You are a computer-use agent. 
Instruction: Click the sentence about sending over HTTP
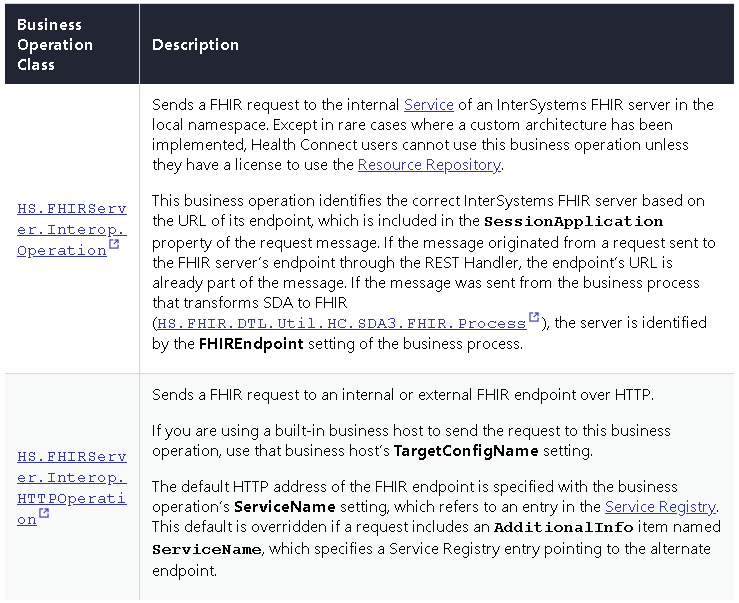(x=402, y=394)
